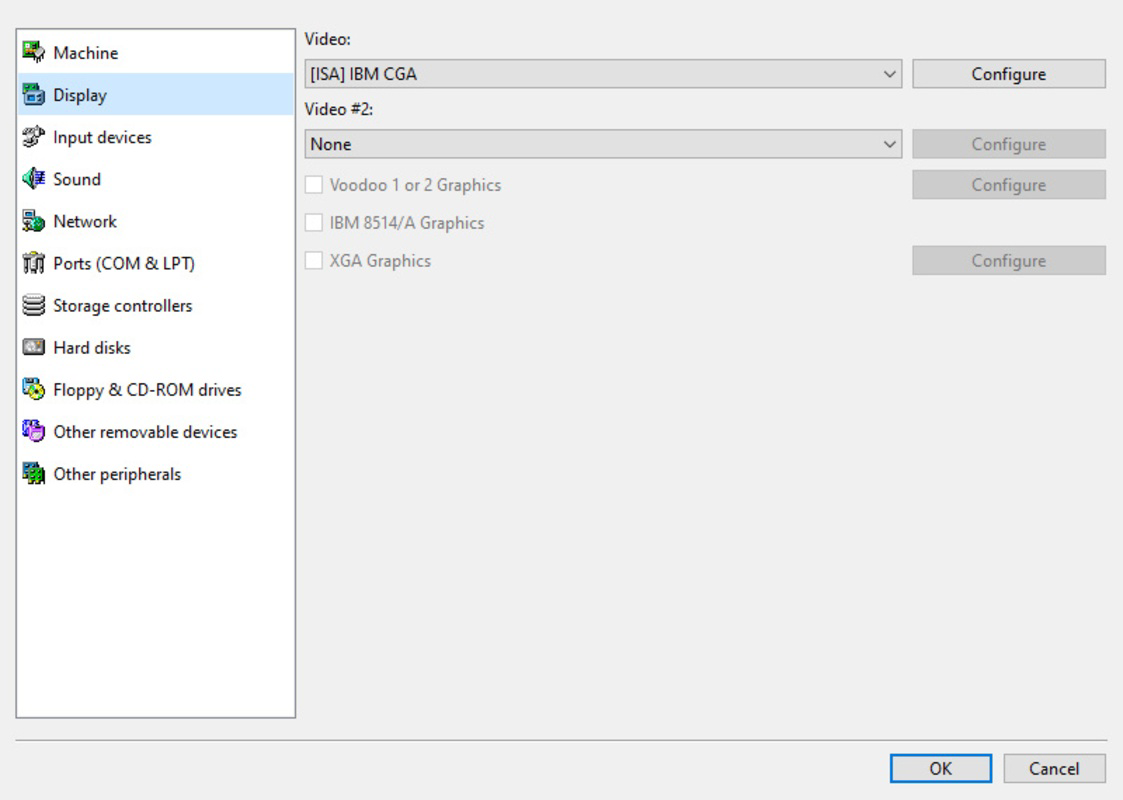
Task: Select the Display category icon
Action: coord(34,95)
